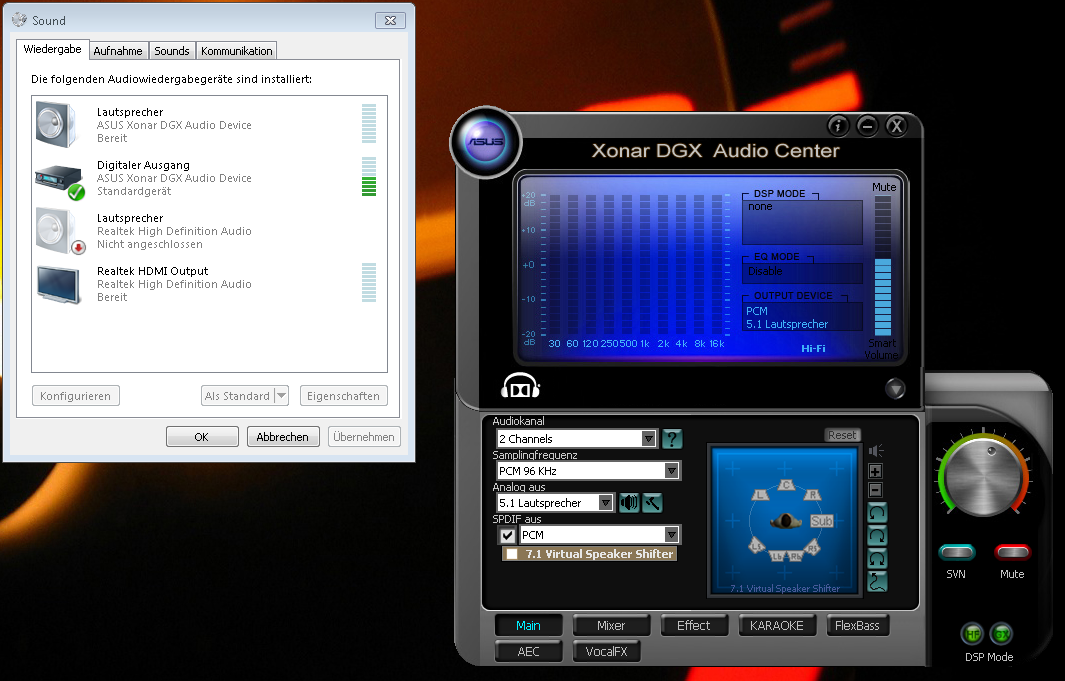Click the Smart Volume level meter
The width and height of the screenshot is (1065, 681).
point(882,266)
